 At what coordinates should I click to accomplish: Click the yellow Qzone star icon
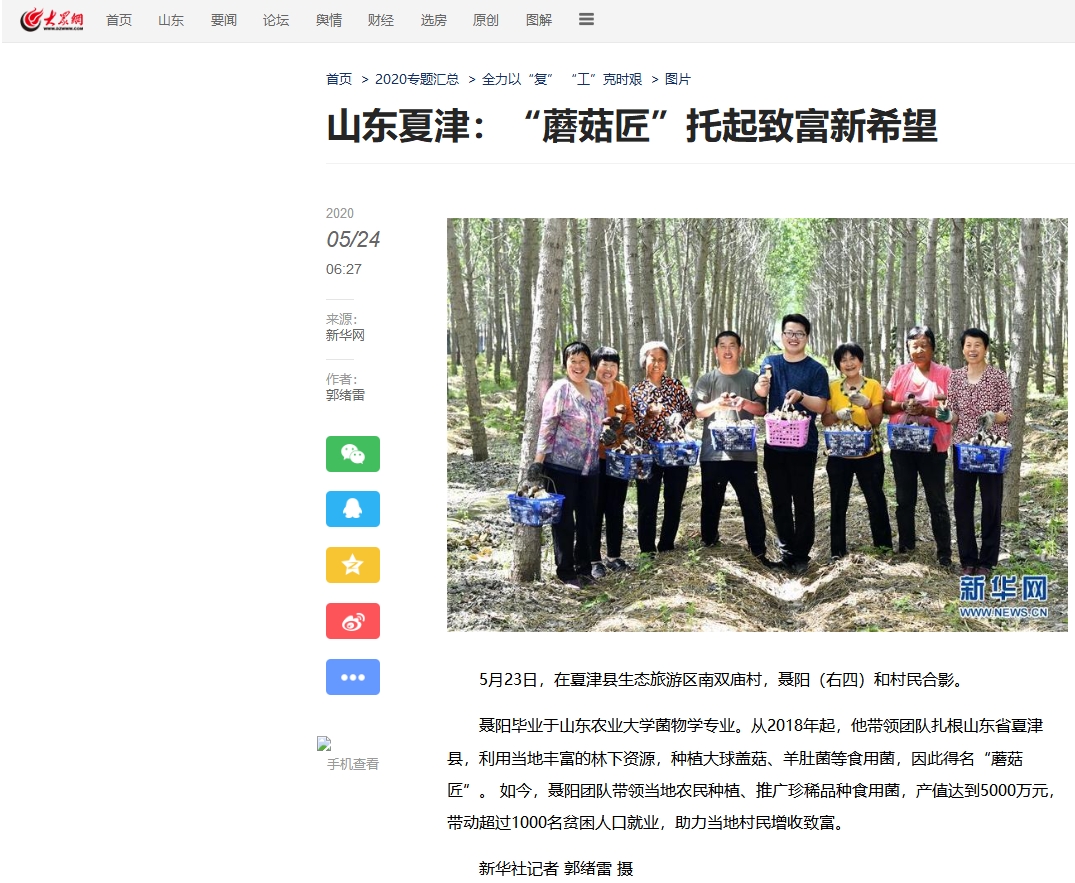352,565
